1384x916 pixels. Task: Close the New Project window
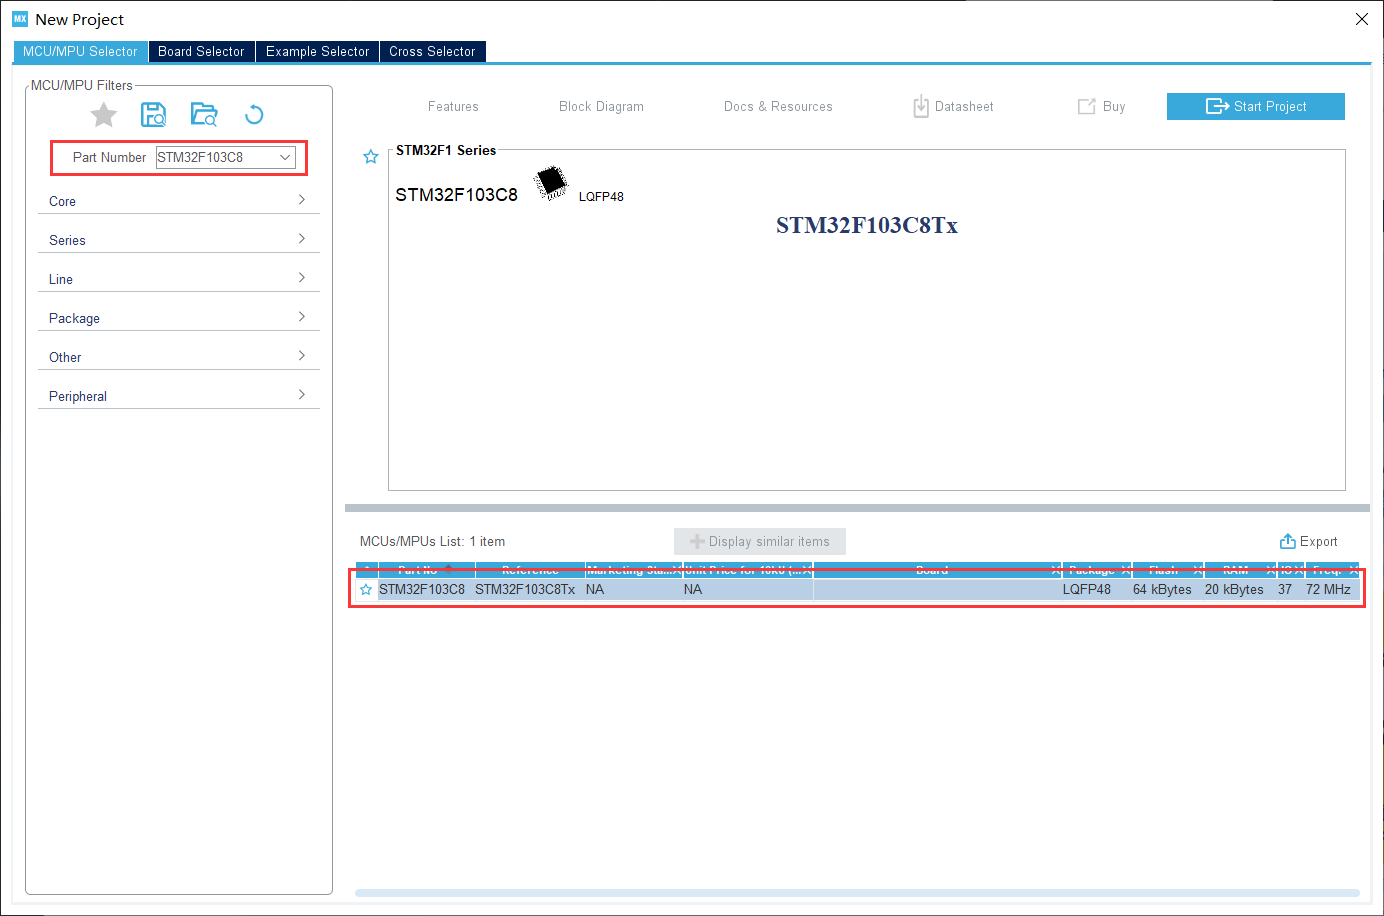point(1361,19)
